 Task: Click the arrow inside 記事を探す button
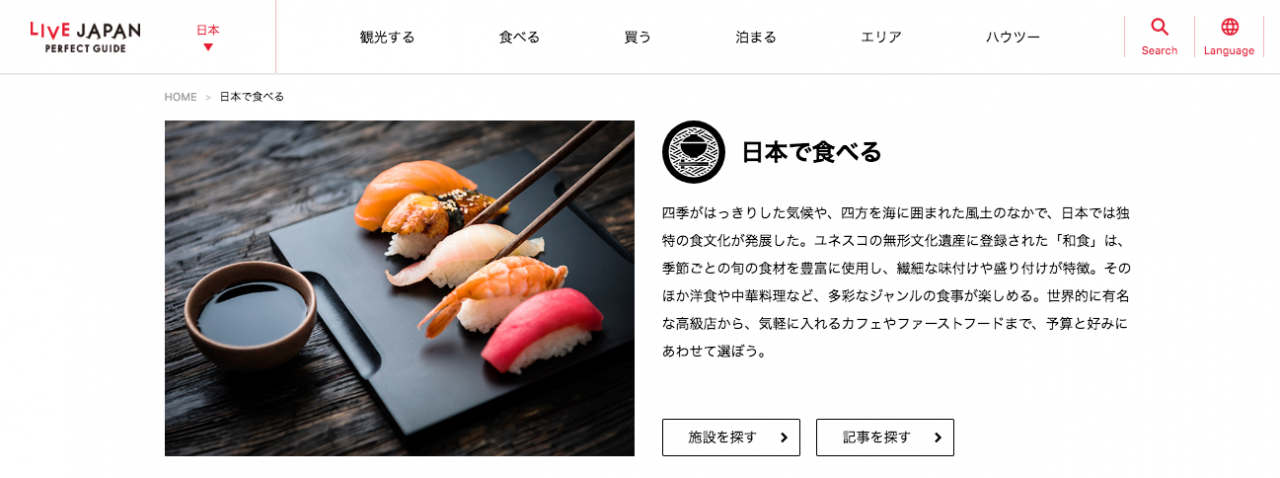click(938, 438)
